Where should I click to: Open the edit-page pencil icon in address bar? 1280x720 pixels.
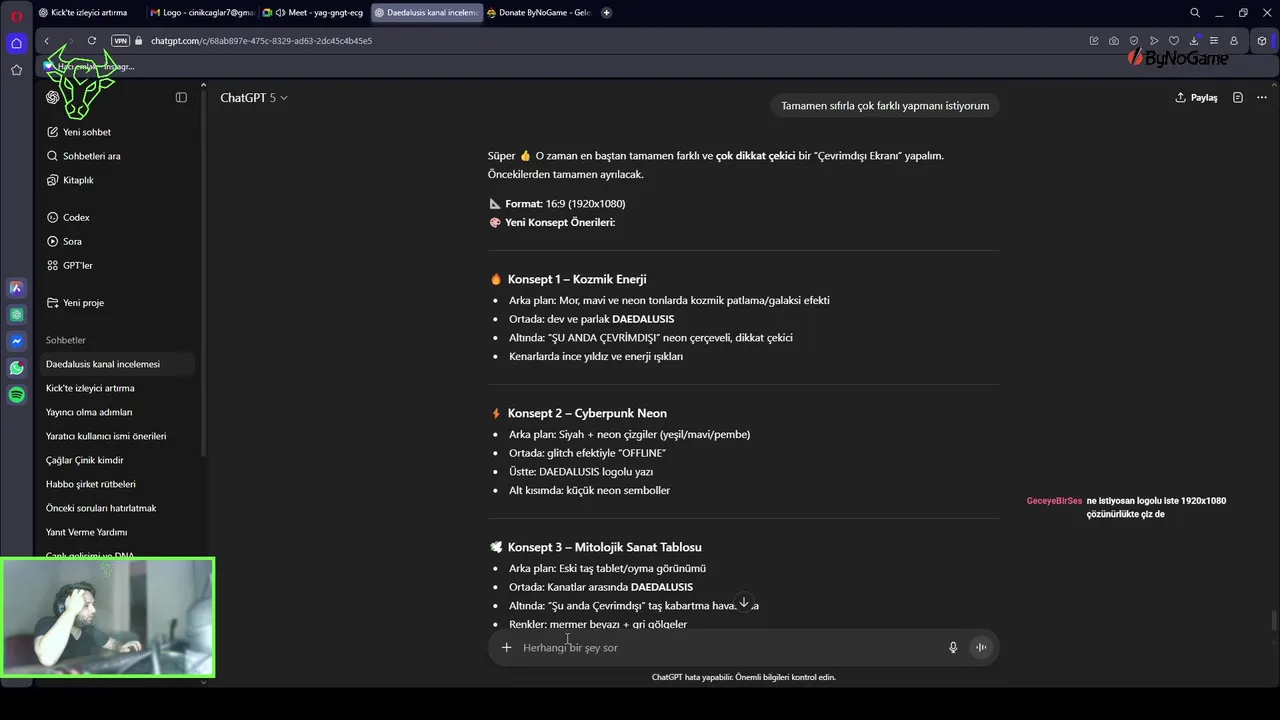pyautogui.click(x=1094, y=41)
